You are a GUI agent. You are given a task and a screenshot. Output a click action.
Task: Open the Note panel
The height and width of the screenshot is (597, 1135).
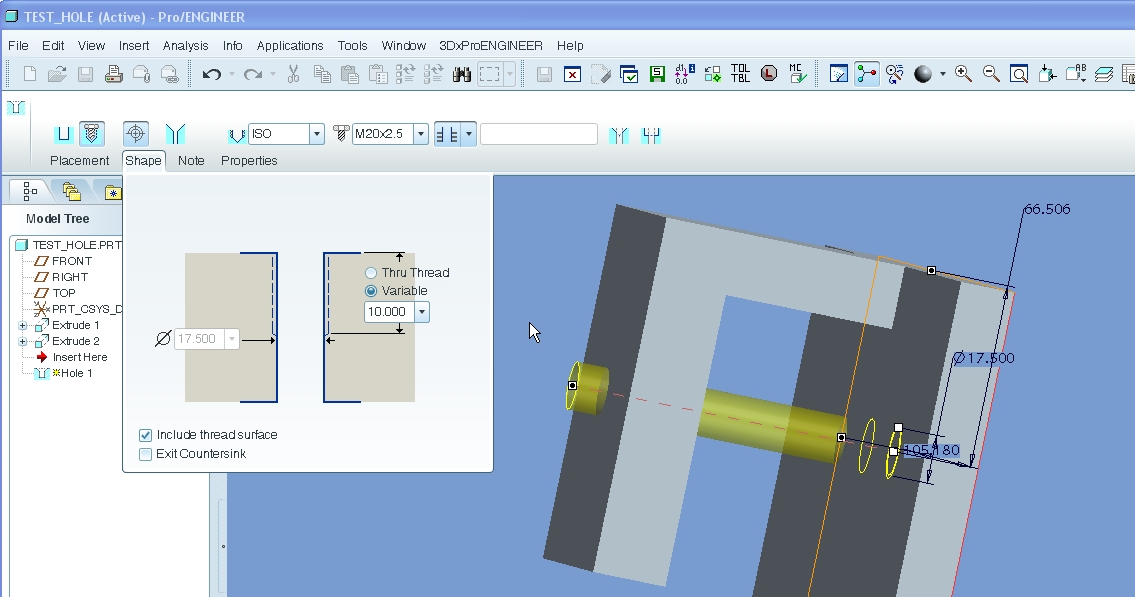pos(191,161)
